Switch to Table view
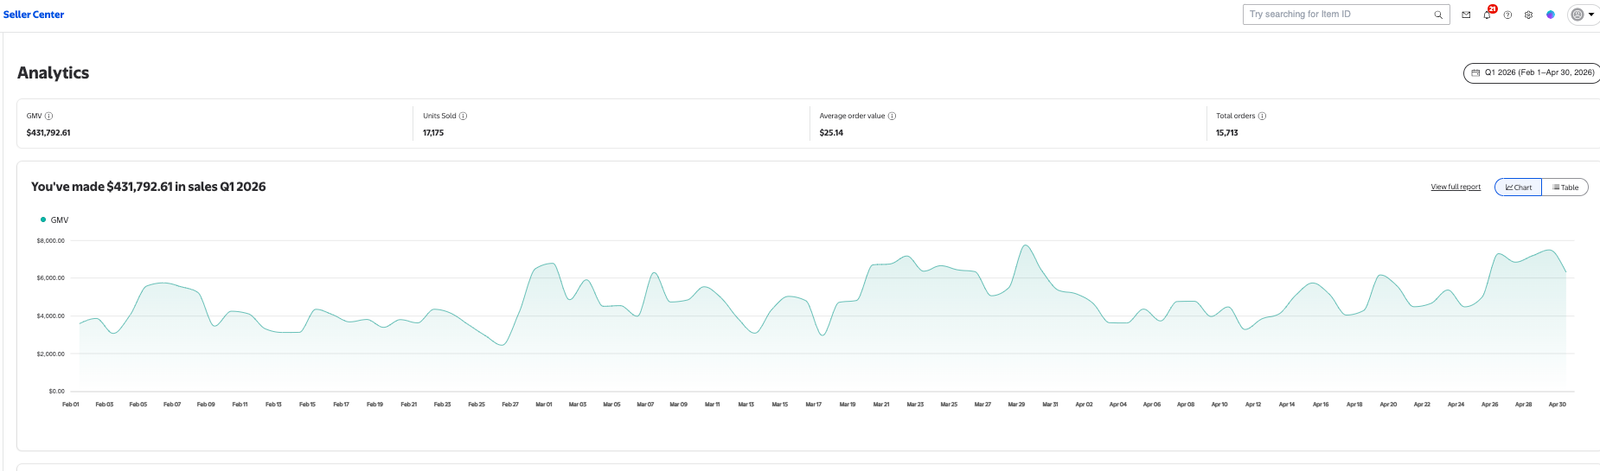This screenshot has width=1600, height=471. click(1565, 187)
